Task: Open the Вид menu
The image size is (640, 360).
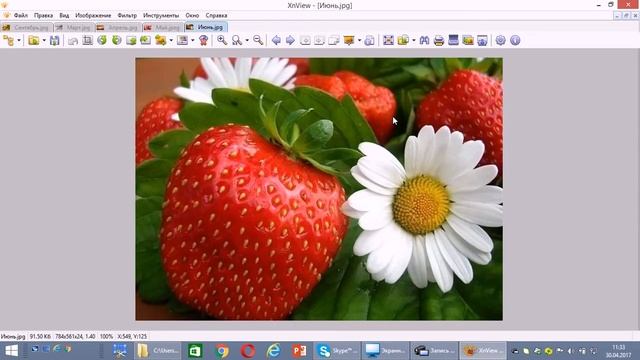Action: [64, 16]
